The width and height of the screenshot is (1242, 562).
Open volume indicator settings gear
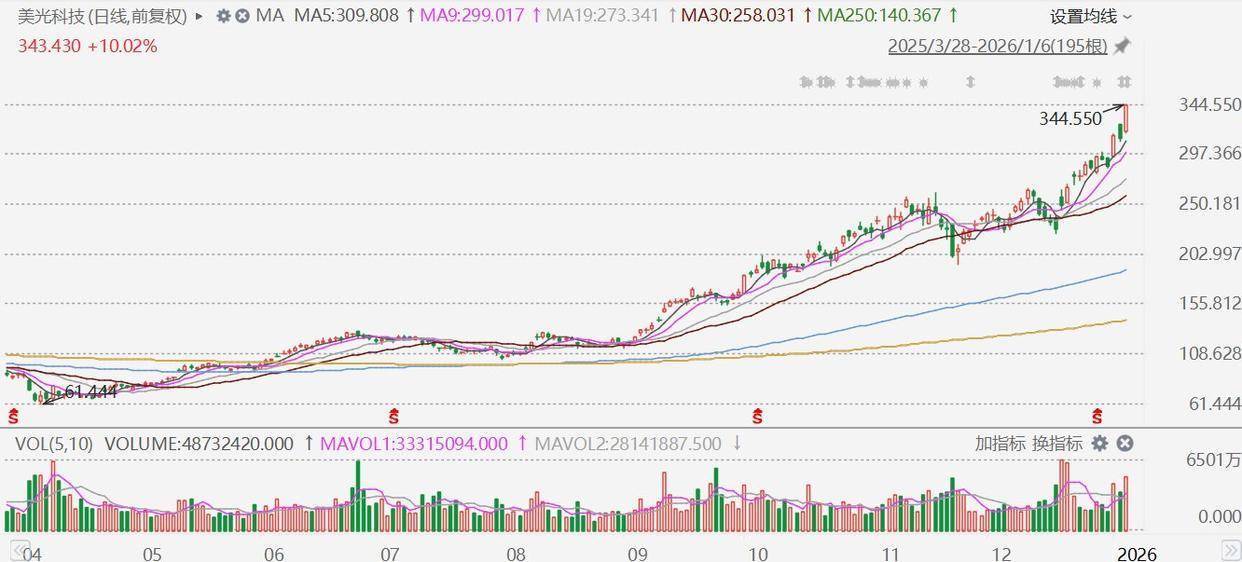(x=1099, y=444)
